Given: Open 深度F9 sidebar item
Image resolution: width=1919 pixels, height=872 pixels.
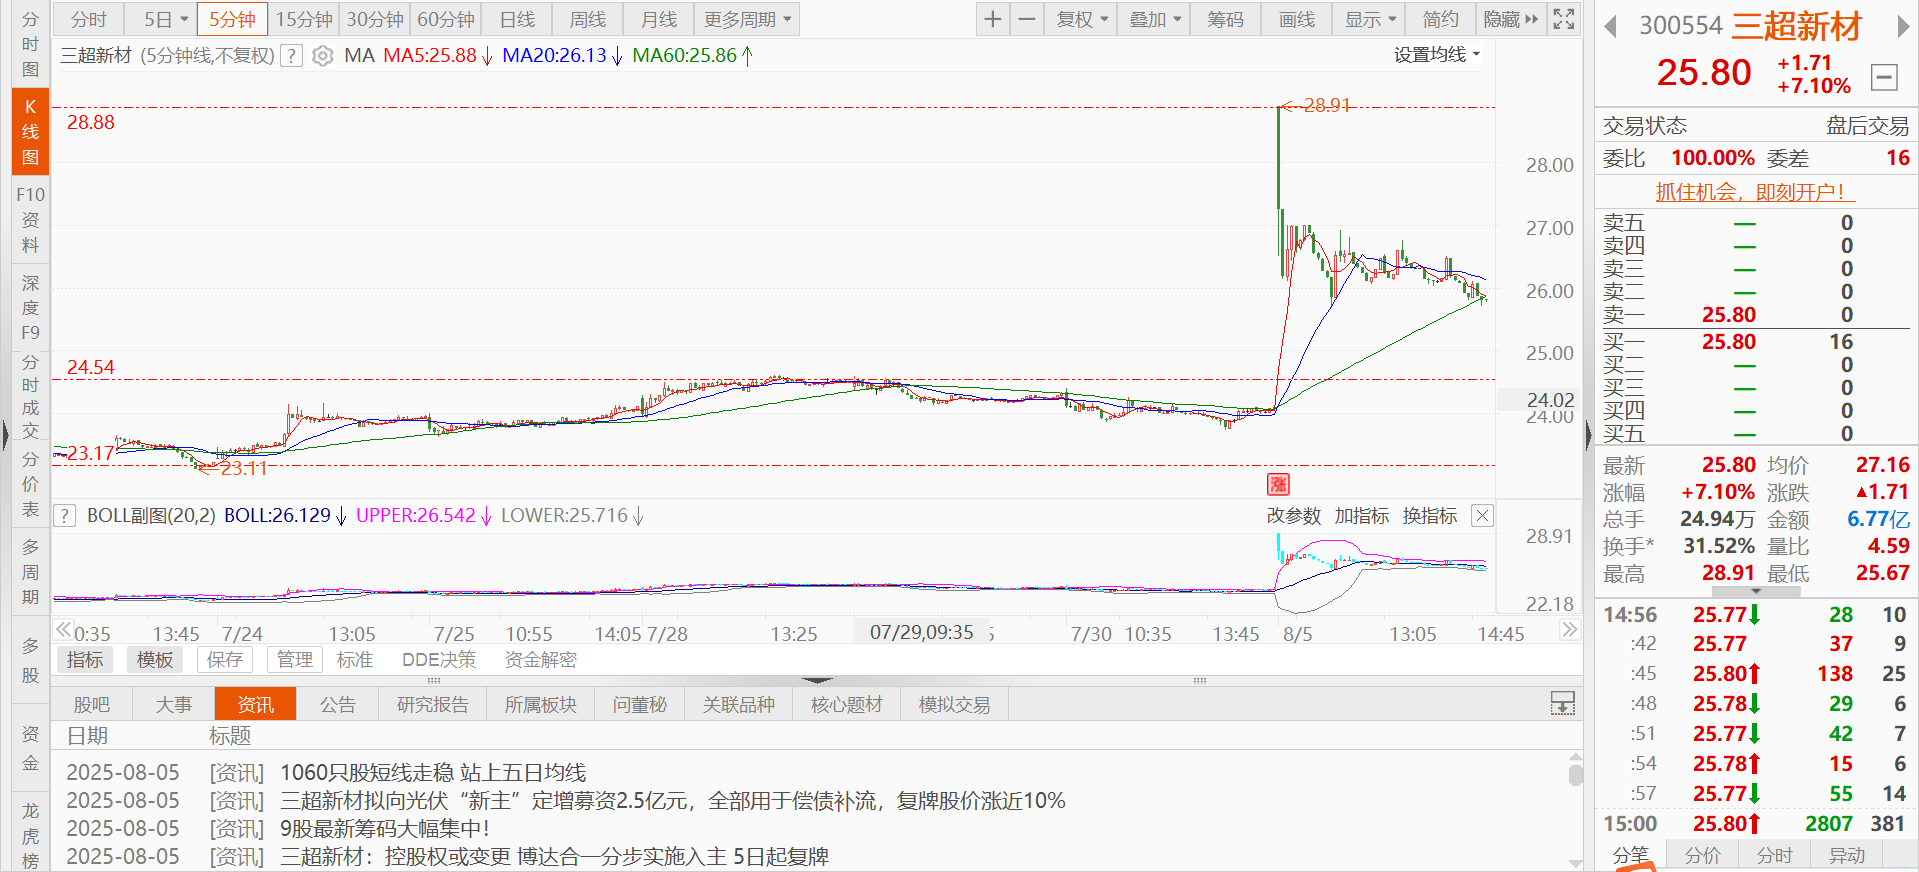Looking at the screenshot, I should 30,307.
